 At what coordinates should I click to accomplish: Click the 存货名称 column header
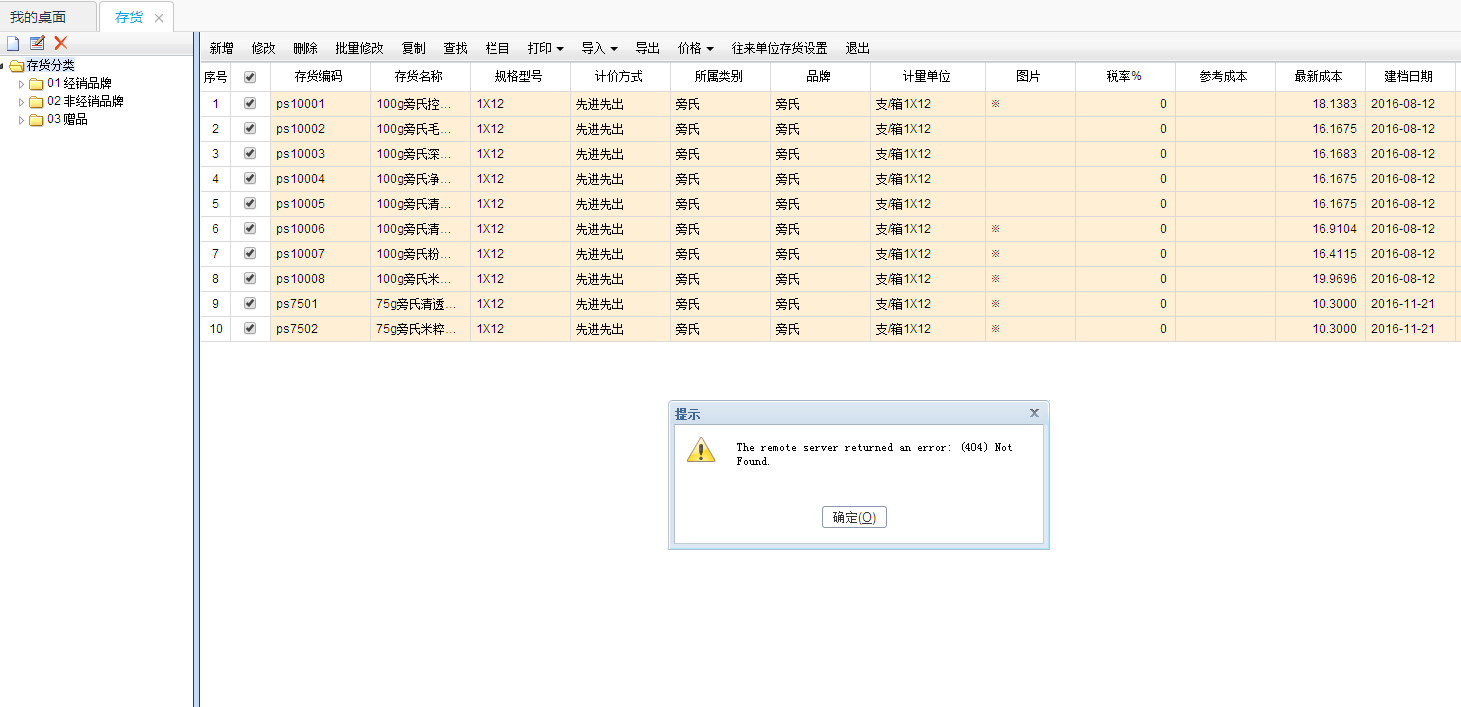(x=420, y=77)
